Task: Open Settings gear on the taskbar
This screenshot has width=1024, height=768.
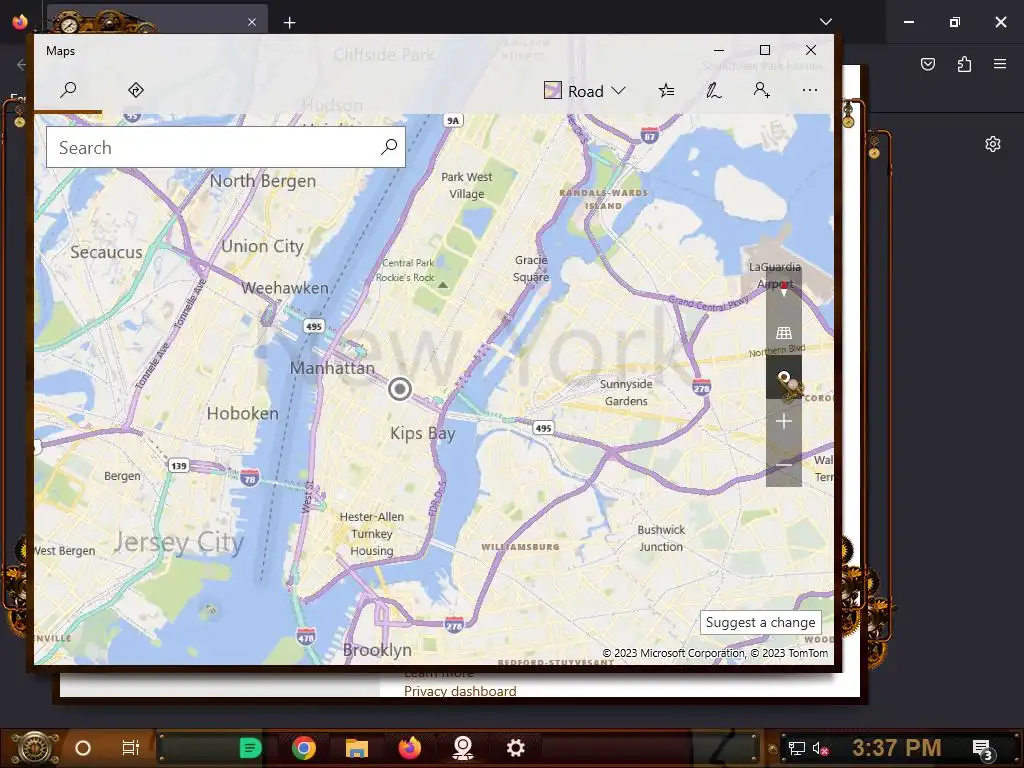Action: click(516, 748)
